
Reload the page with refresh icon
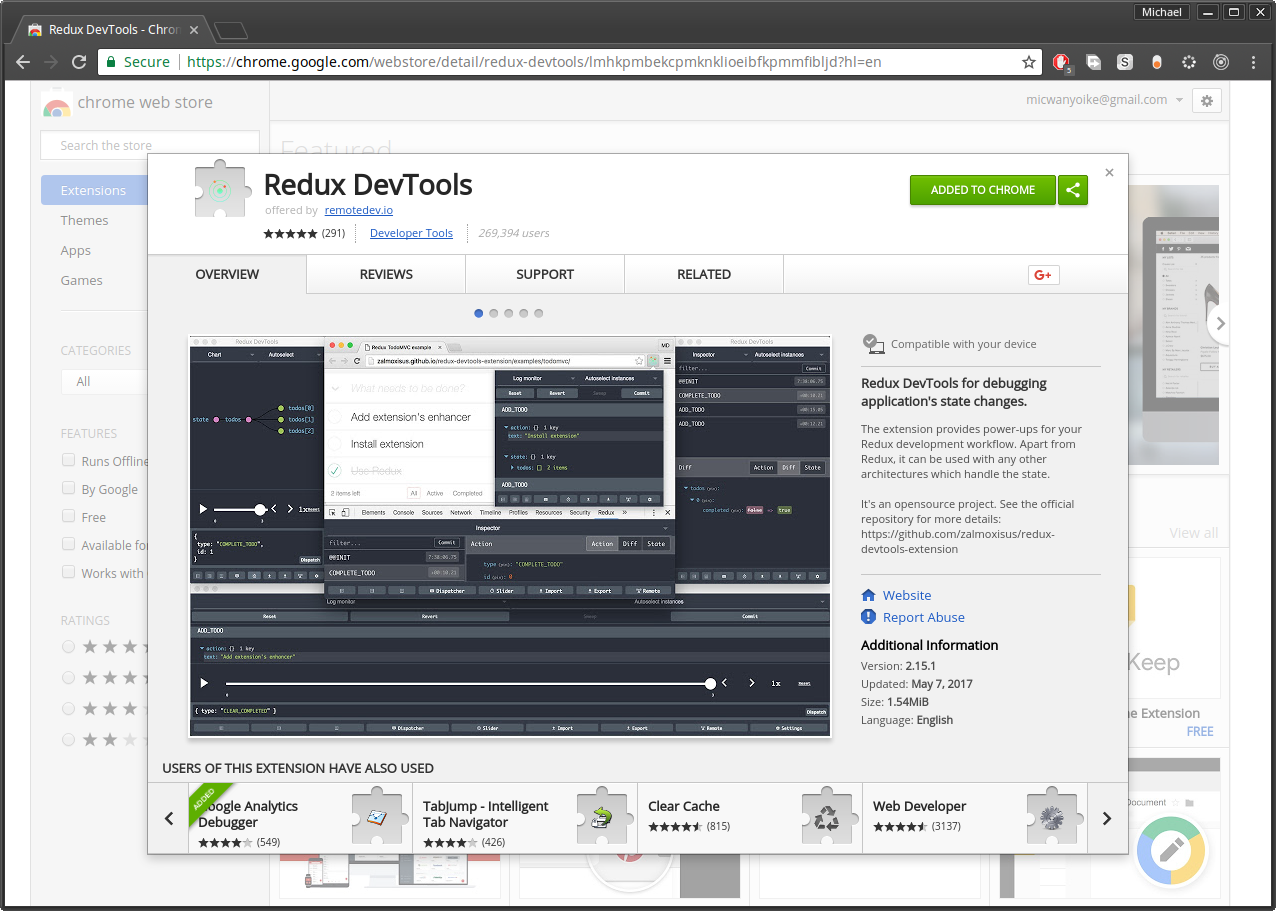(x=79, y=62)
